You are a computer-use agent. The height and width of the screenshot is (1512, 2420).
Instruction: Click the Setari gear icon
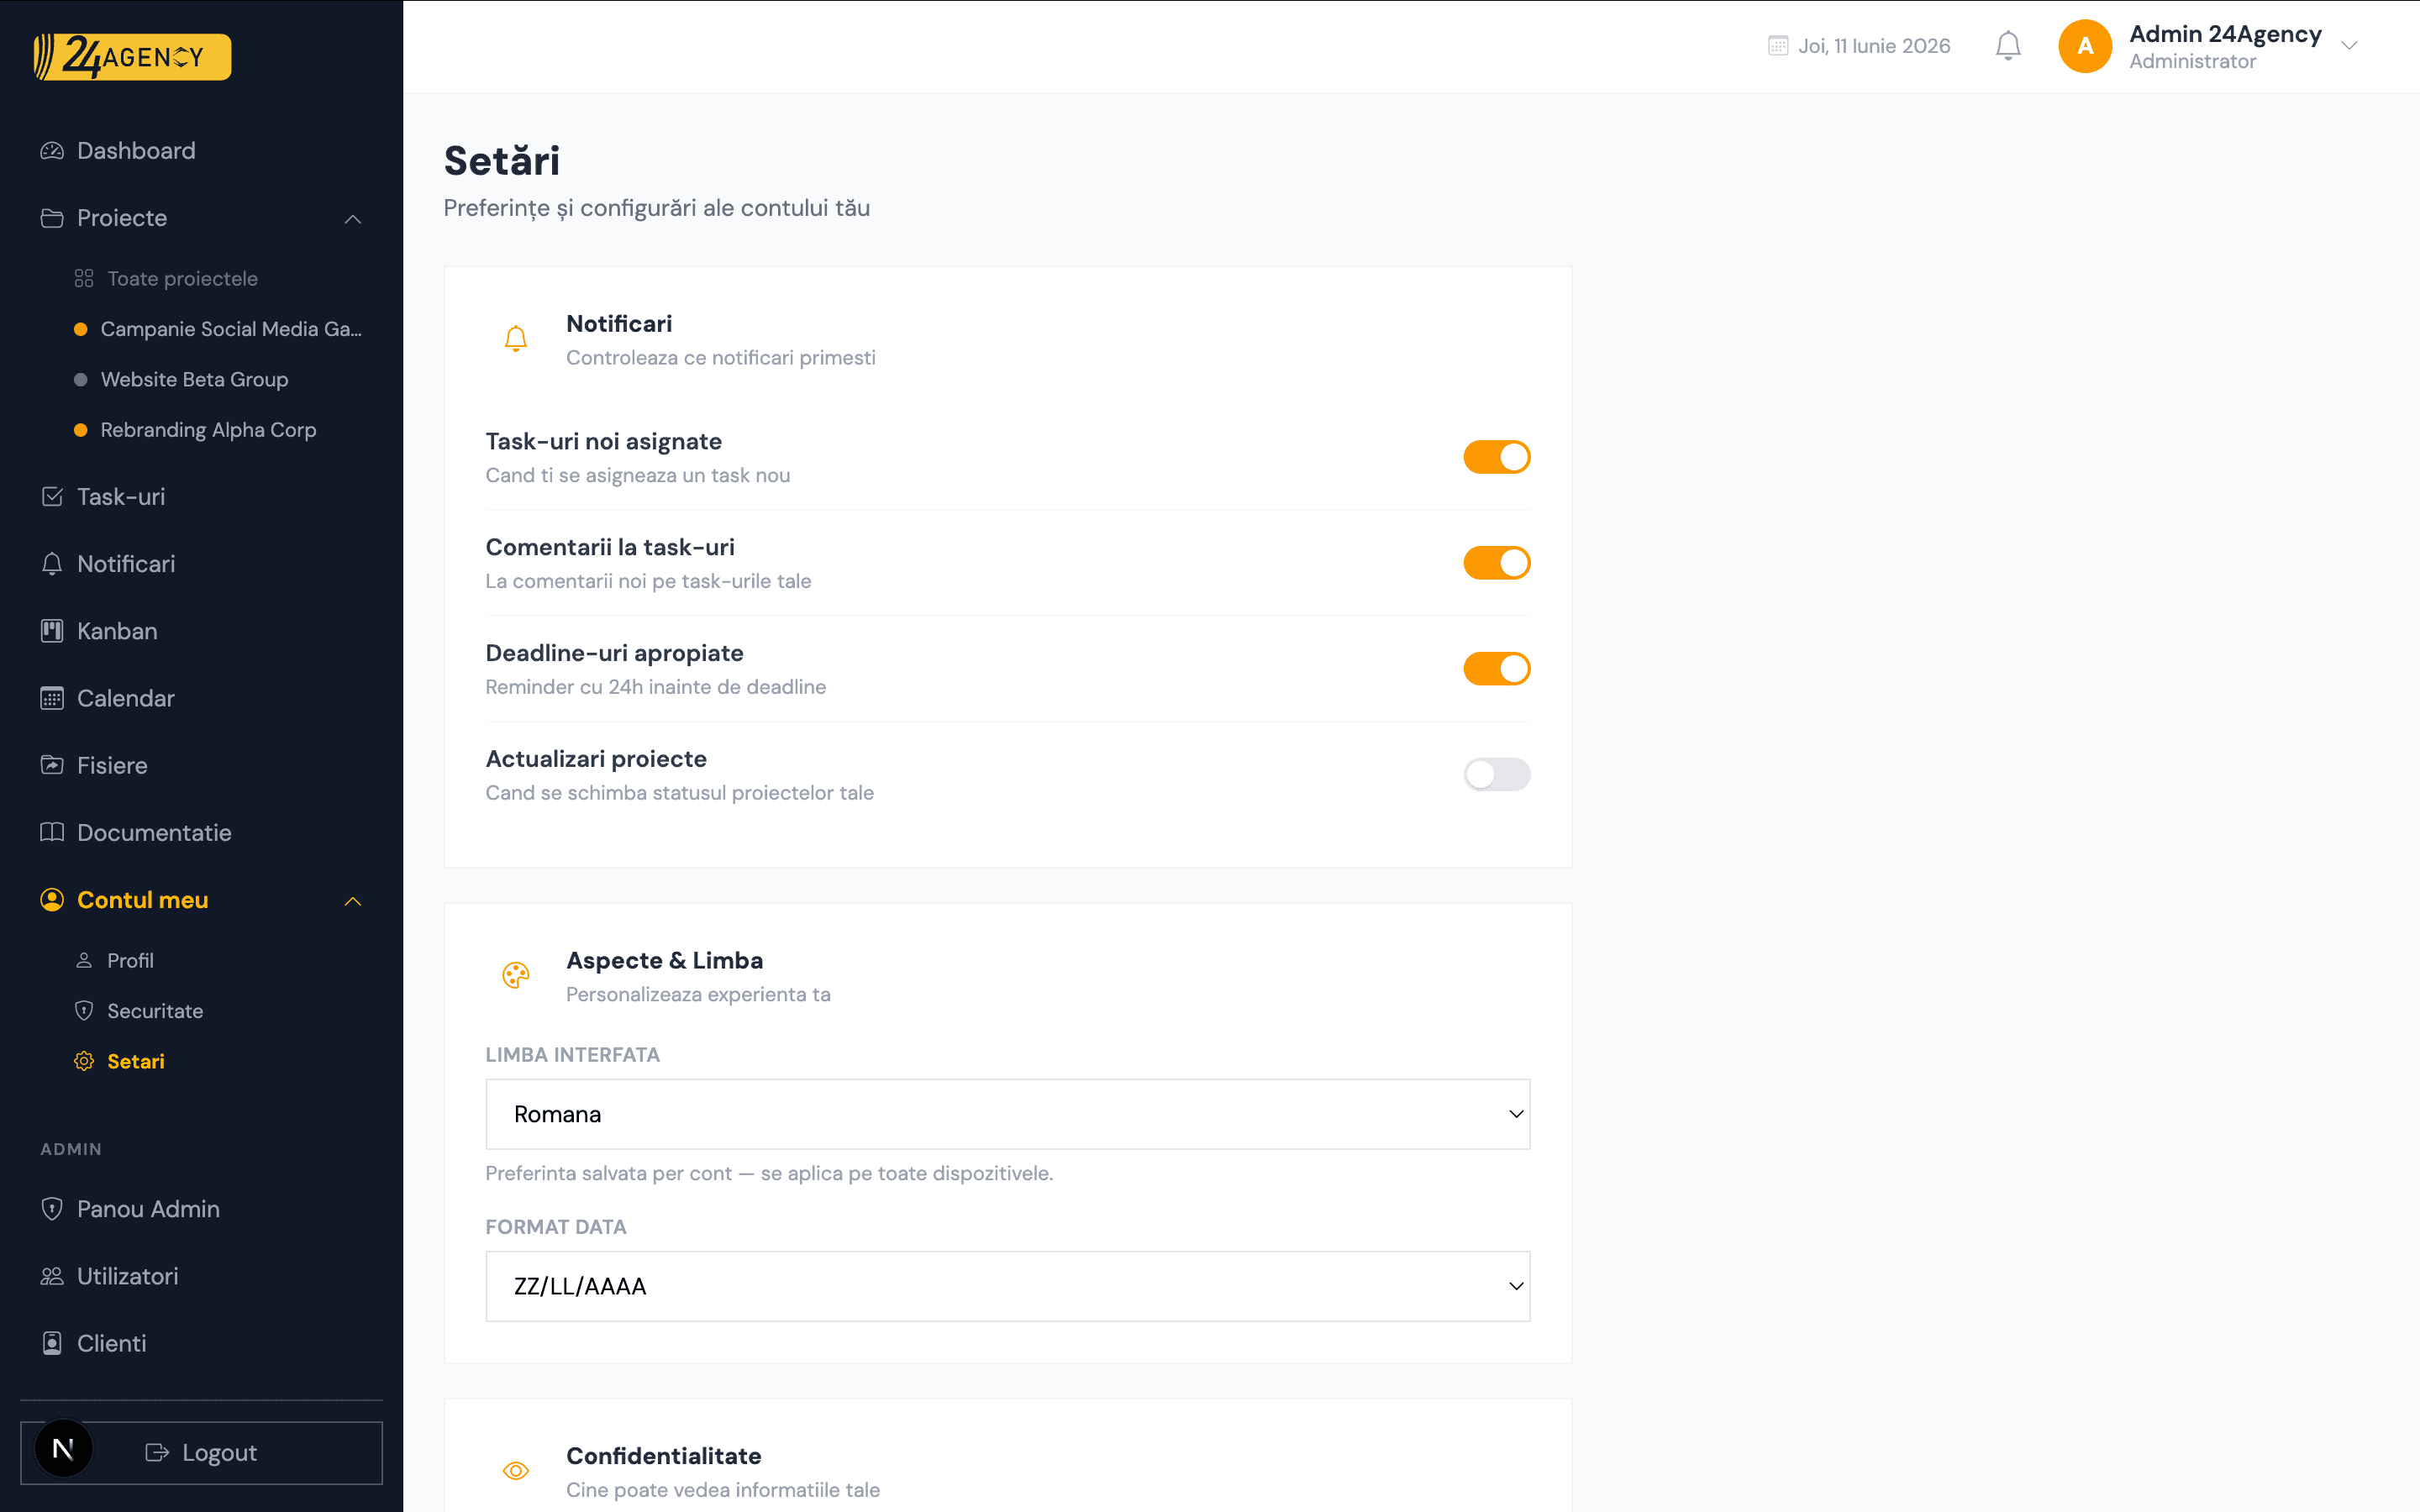point(84,1061)
